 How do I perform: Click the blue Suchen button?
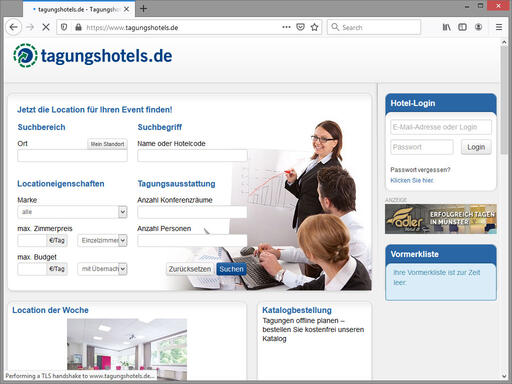click(231, 269)
